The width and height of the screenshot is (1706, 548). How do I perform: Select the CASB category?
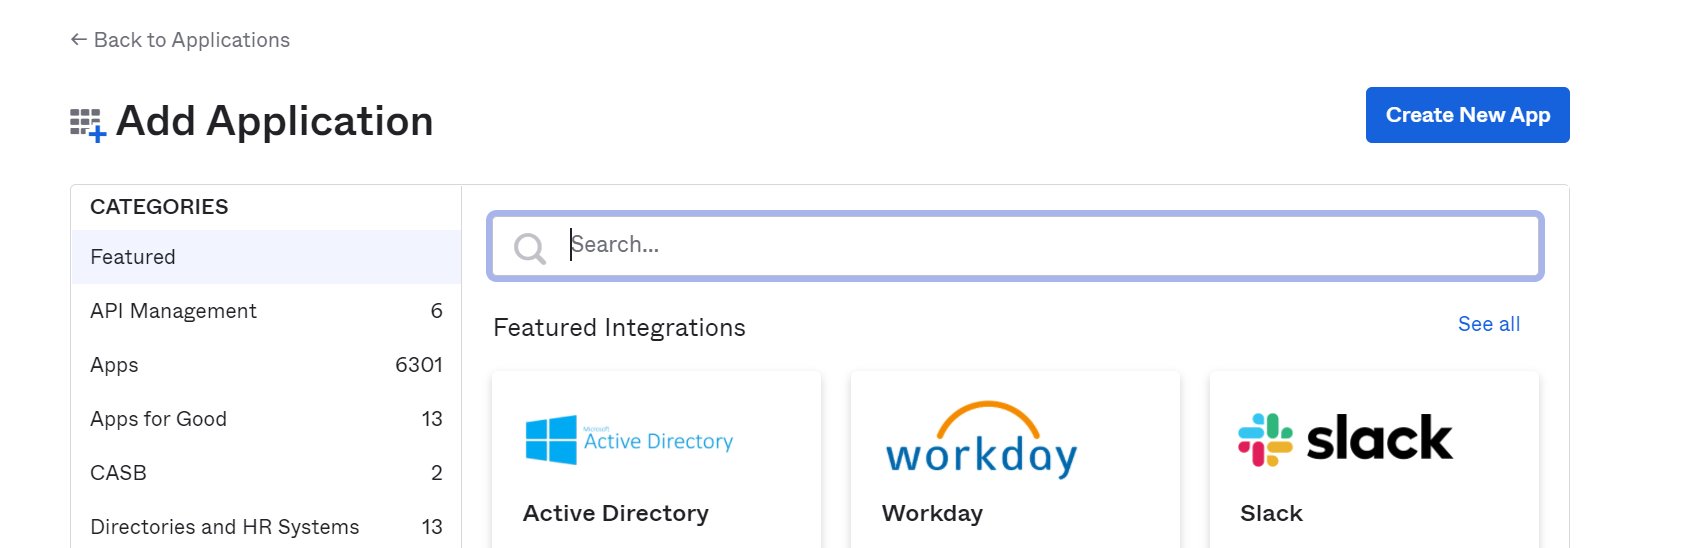click(x=118, y=473)
